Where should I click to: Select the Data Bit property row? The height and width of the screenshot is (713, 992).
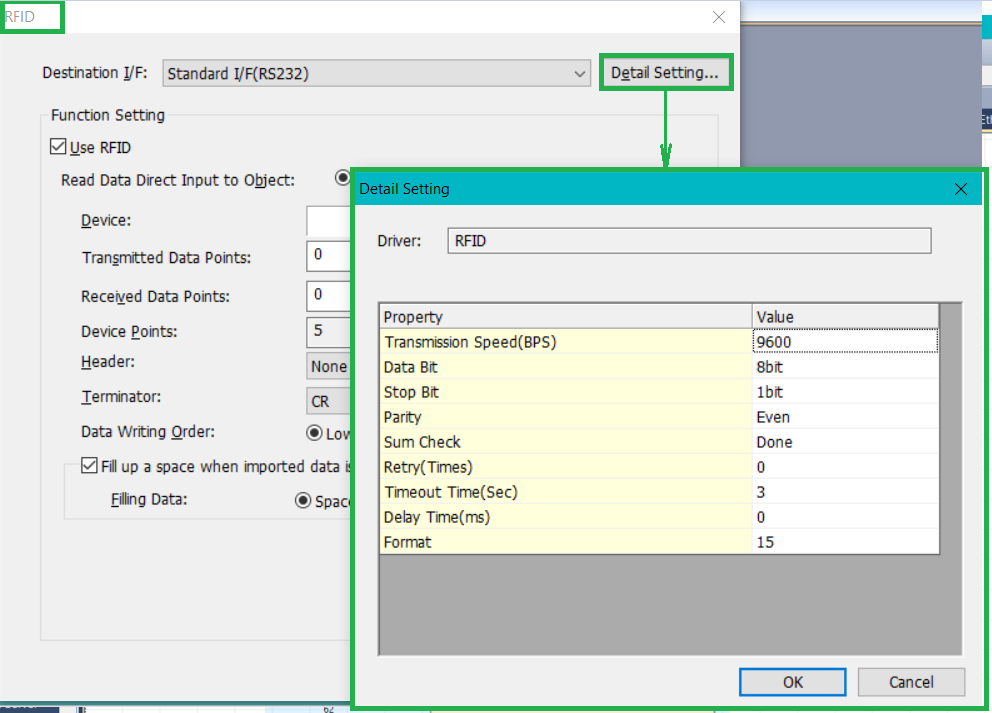tap(566, 367)
